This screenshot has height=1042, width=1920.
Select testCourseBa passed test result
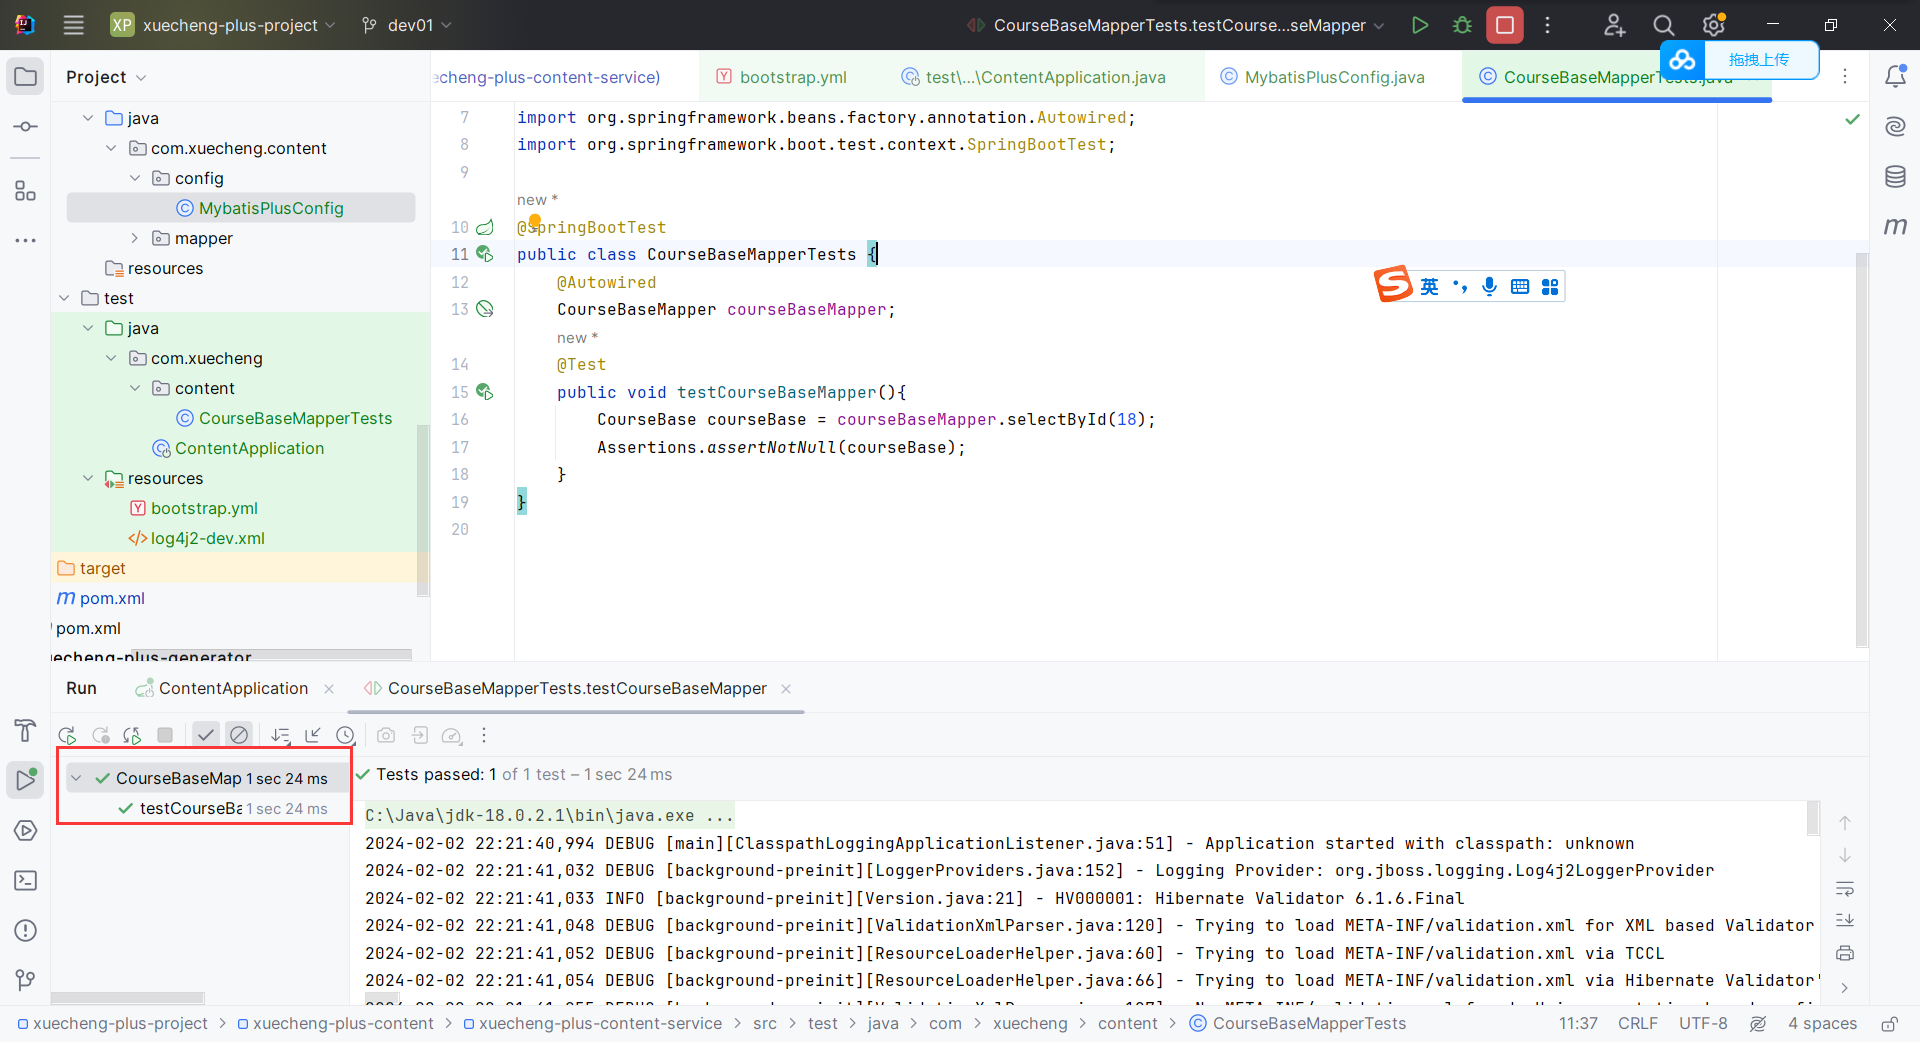tap(222, 808)
